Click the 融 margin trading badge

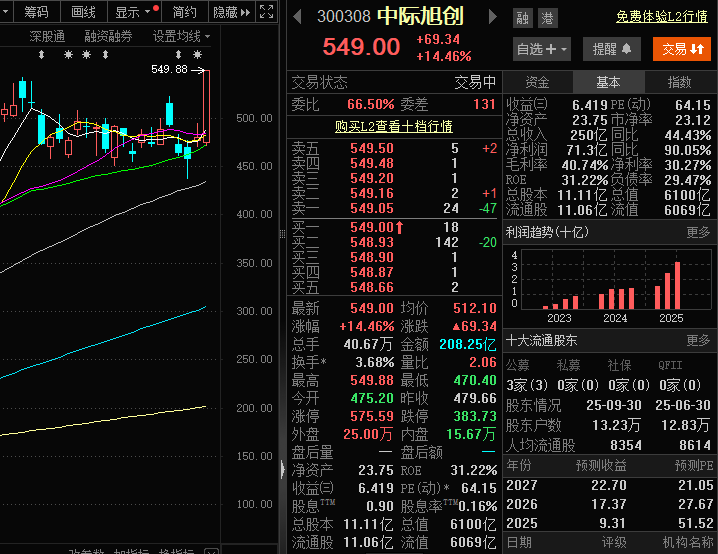pos(522,18)
